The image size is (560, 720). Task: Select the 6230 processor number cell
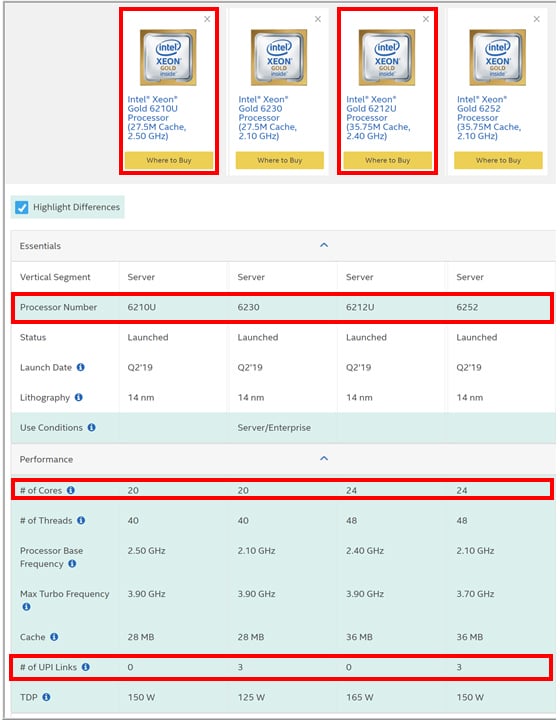pos(248,307)
